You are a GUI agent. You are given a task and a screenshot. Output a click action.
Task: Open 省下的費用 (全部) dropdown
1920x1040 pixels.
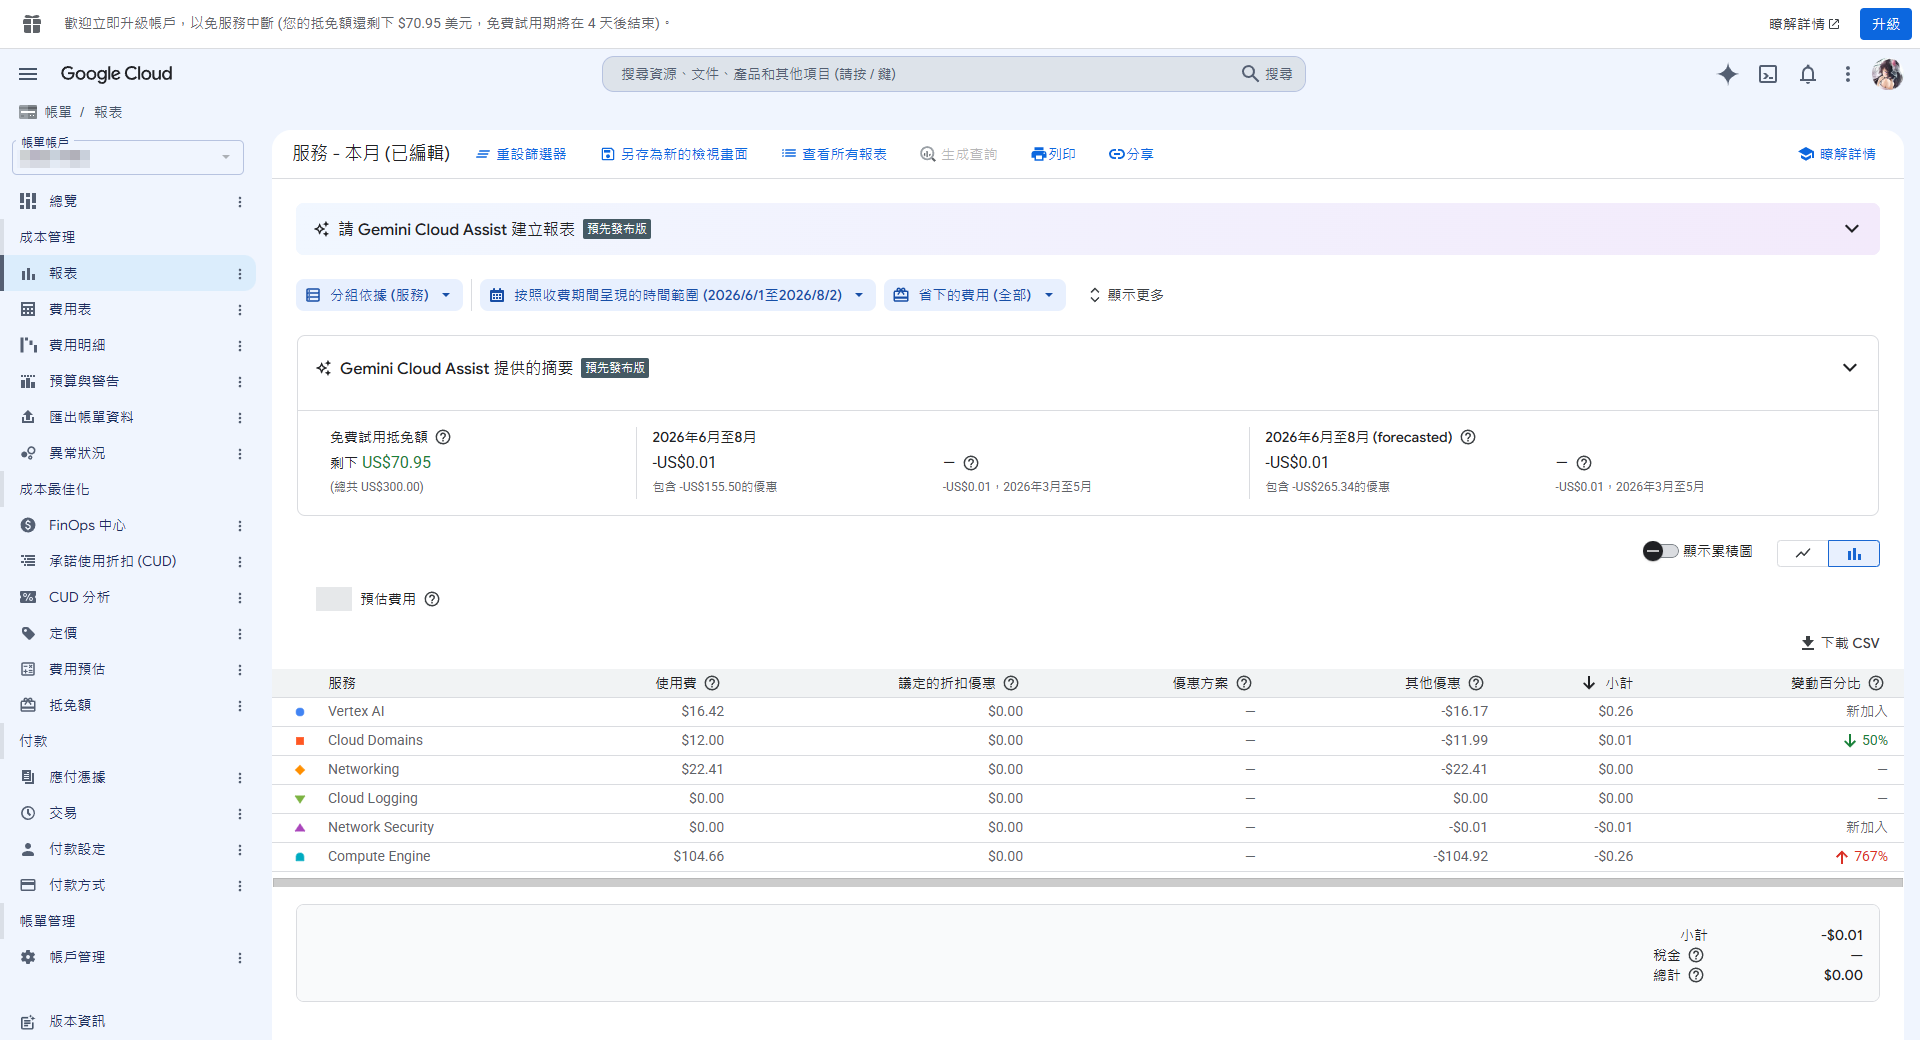pos(975,295)
